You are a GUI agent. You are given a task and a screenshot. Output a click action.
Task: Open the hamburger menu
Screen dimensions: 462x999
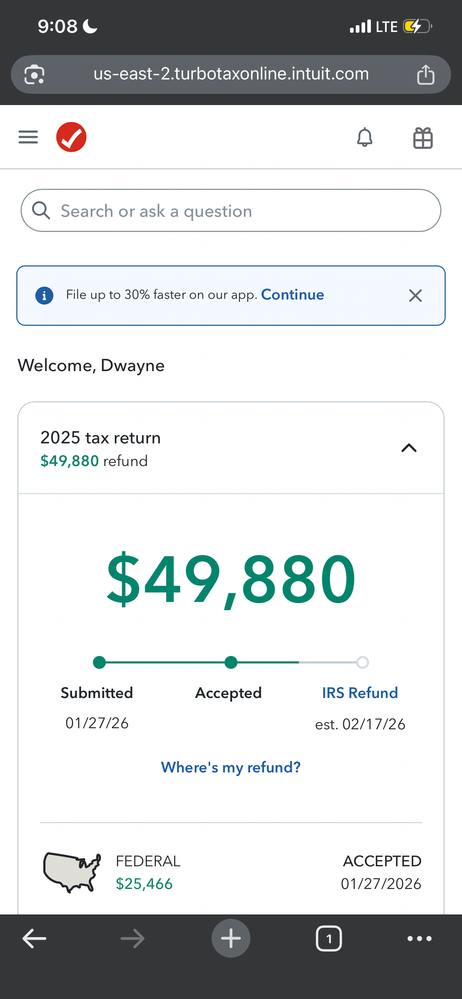(28, 138)
